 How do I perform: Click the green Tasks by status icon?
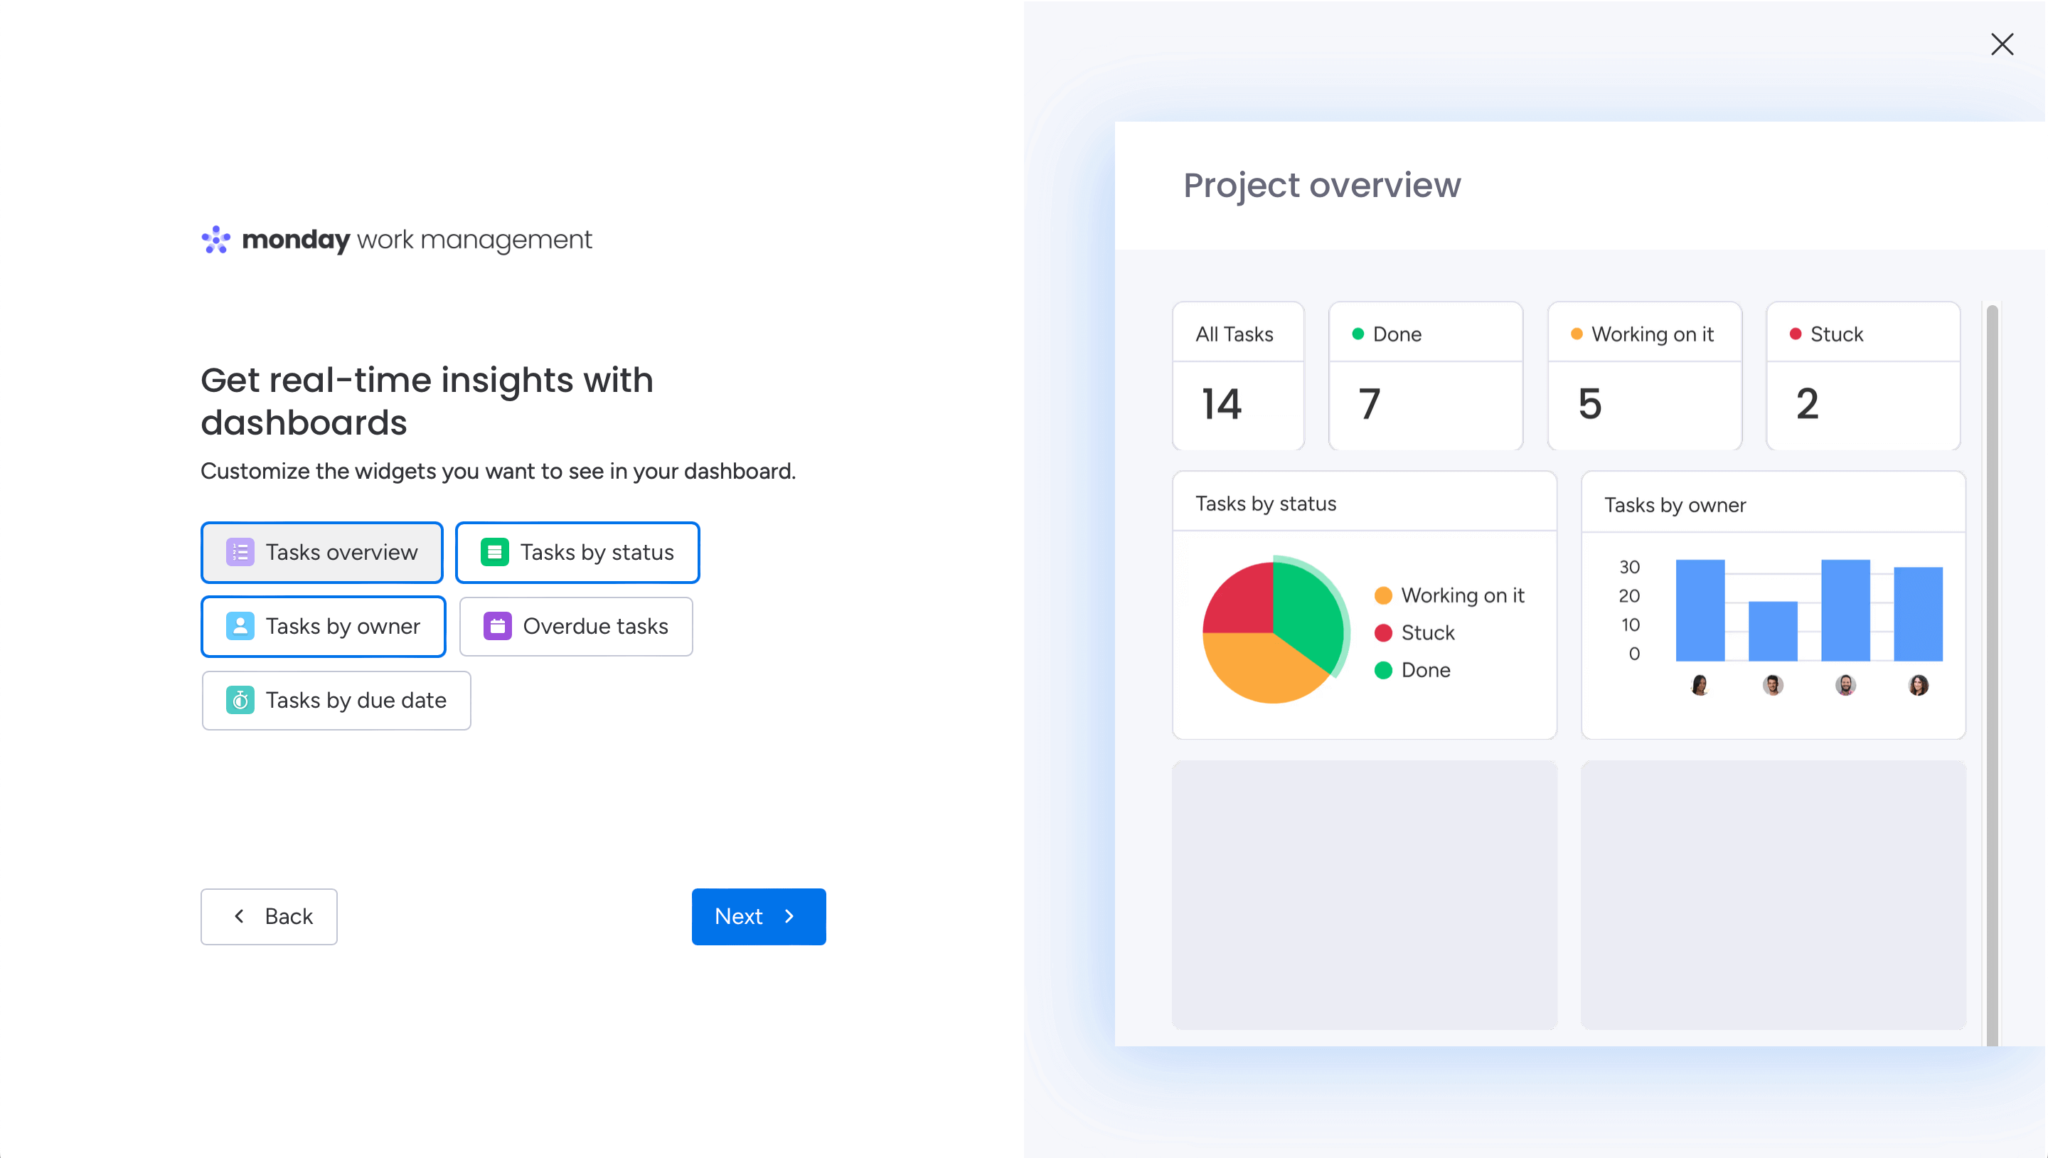point(495,552)
